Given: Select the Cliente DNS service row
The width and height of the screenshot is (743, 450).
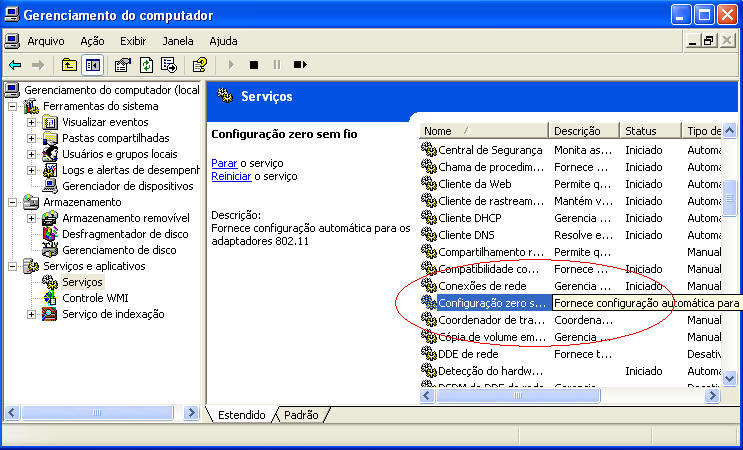Looking at the screenshot, I should click(x=571, y=235).
